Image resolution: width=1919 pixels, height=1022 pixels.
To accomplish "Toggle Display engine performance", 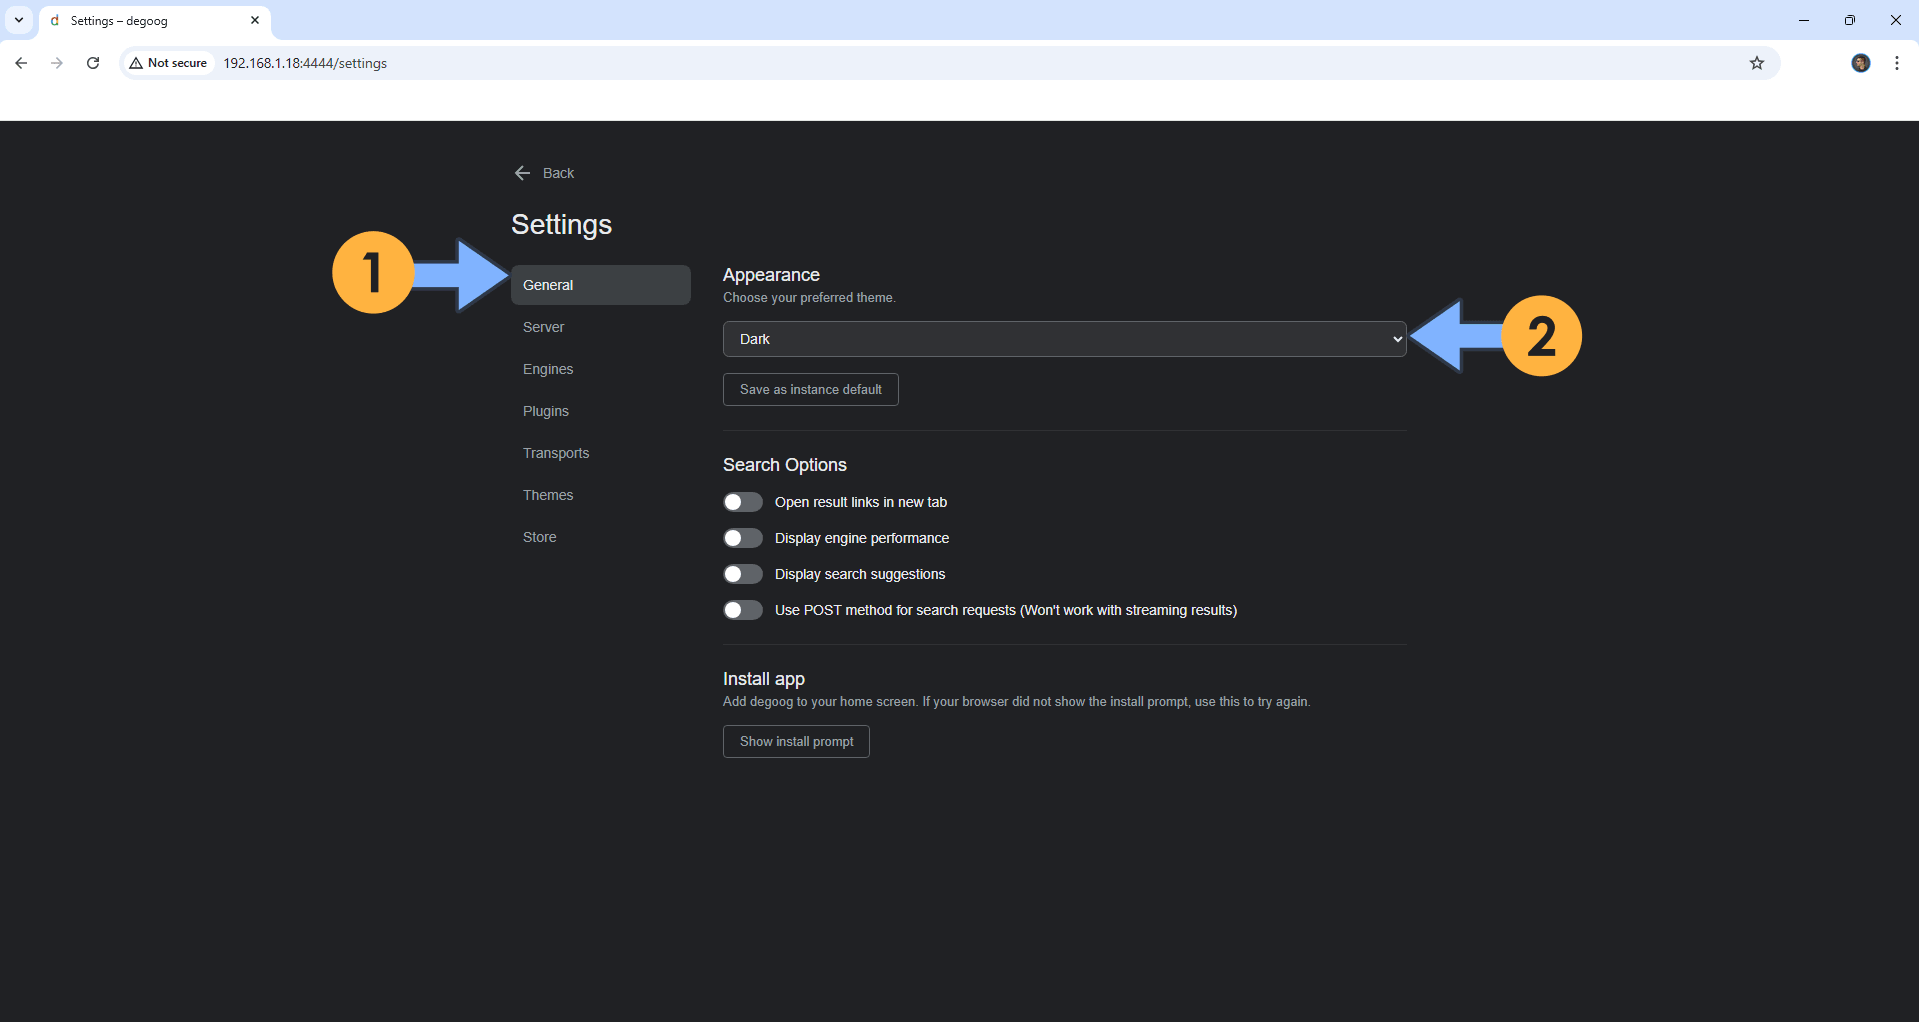I will [742, 538].
